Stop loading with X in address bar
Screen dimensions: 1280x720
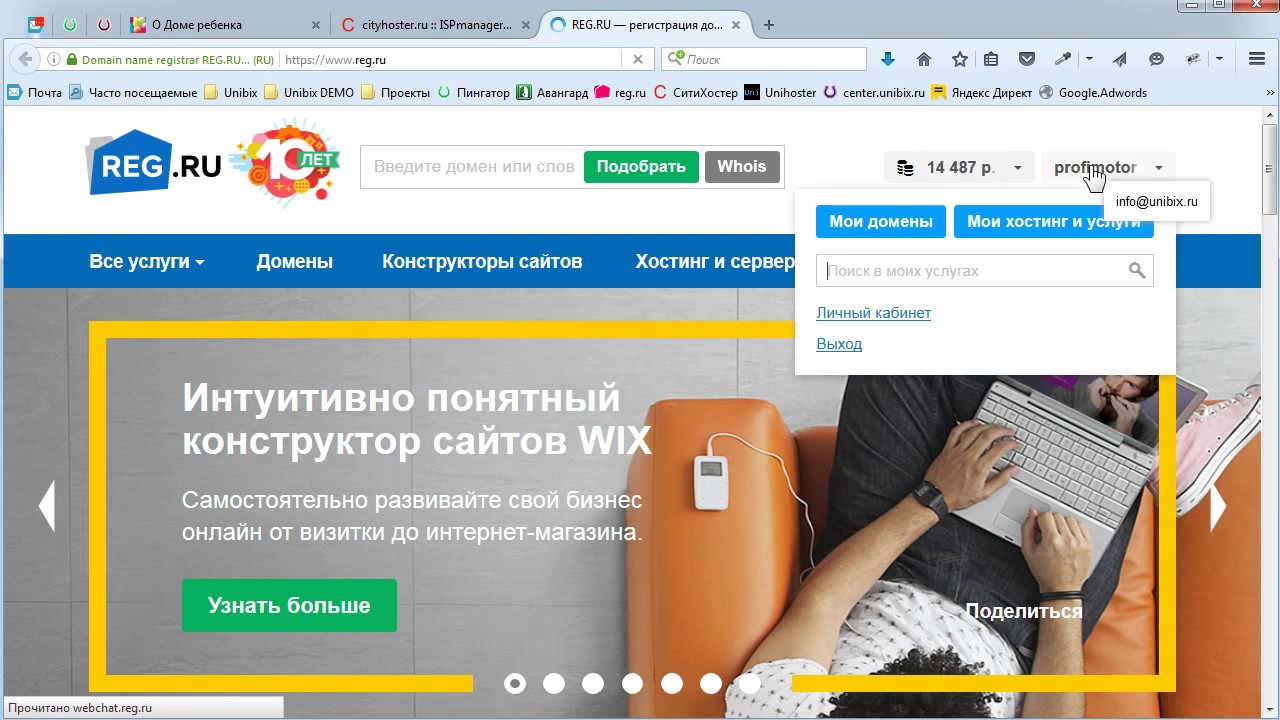(x=638, y=59)
